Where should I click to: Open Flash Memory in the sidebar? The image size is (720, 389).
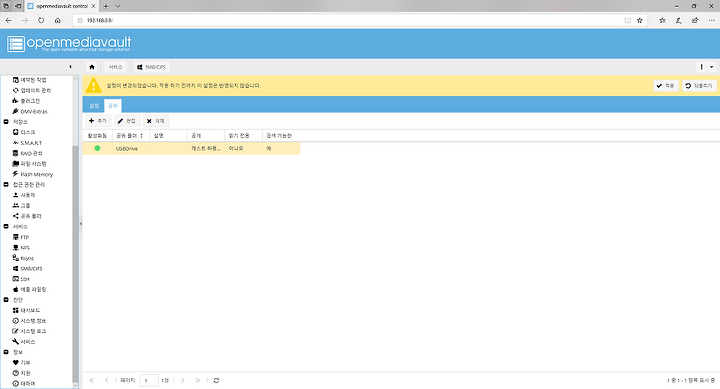coord(33,174)
